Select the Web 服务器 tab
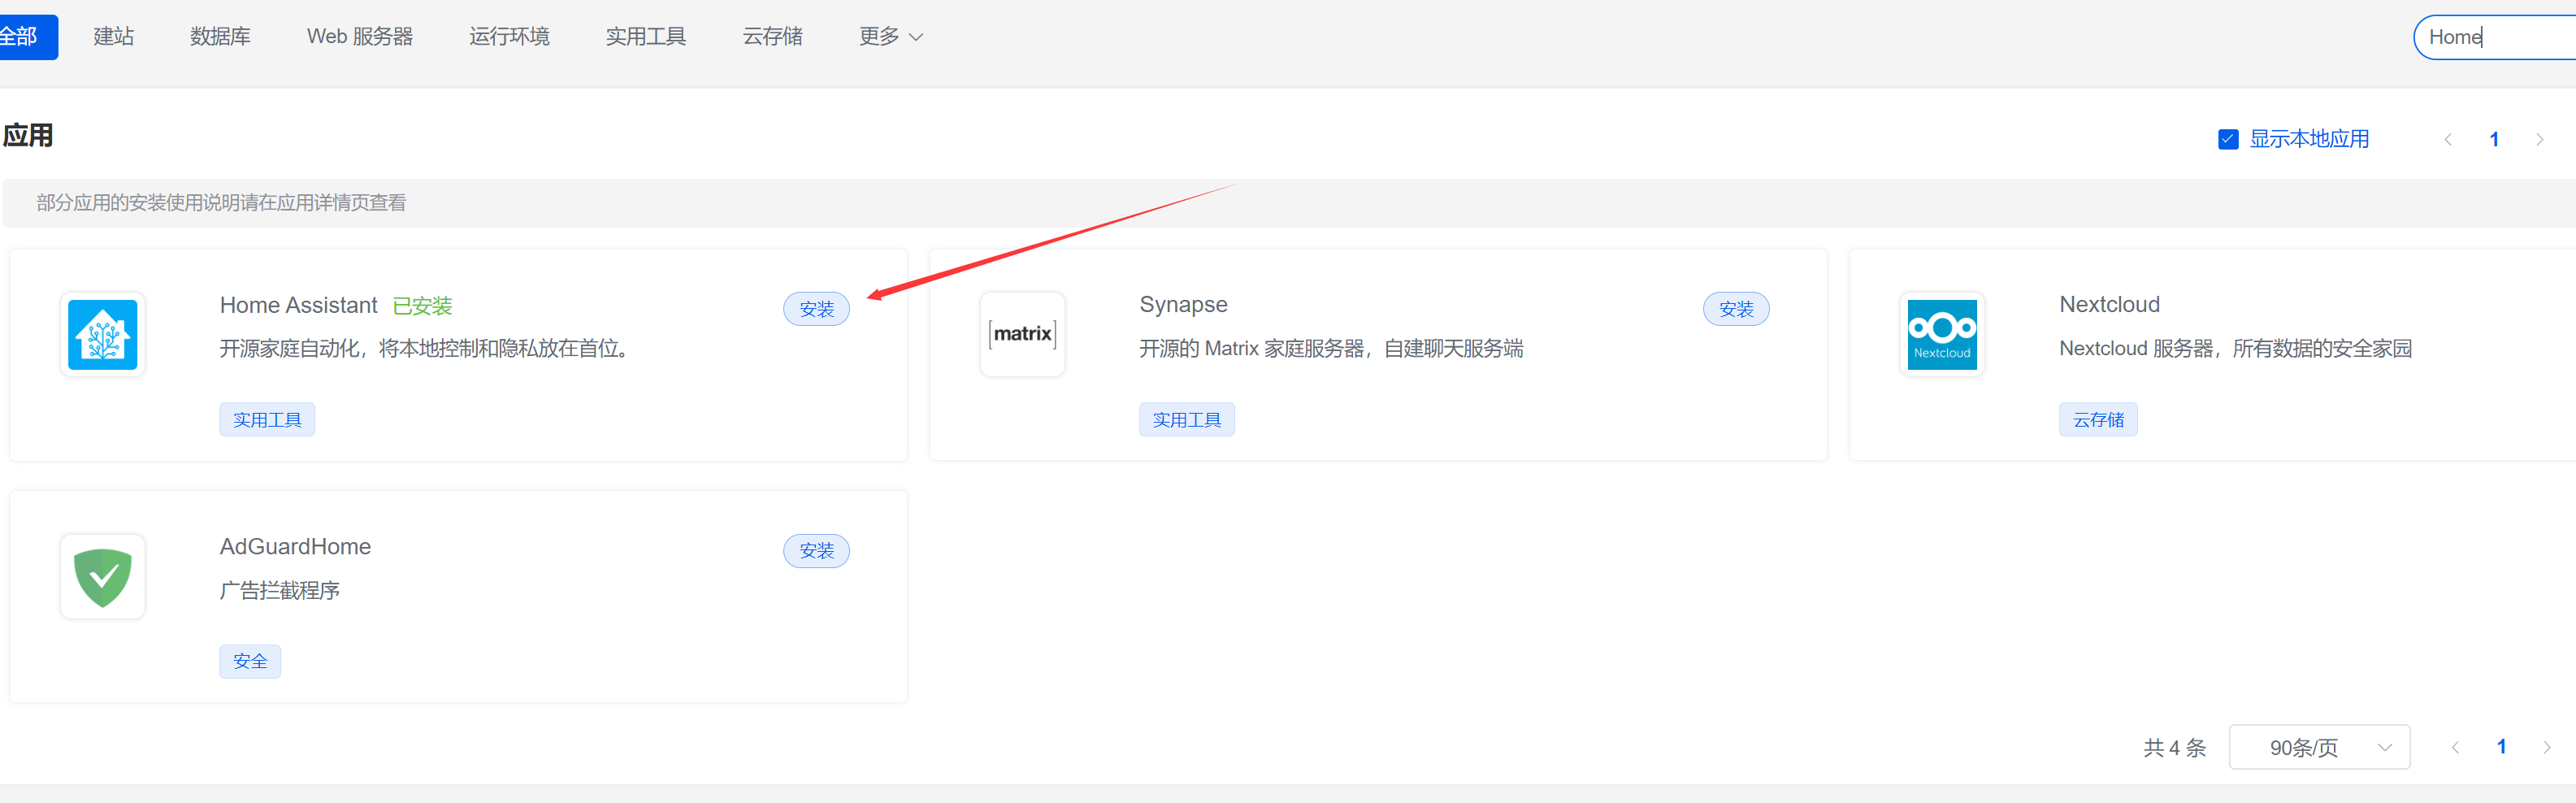This screenshot has width=2576, height=803. click(360, 37)
